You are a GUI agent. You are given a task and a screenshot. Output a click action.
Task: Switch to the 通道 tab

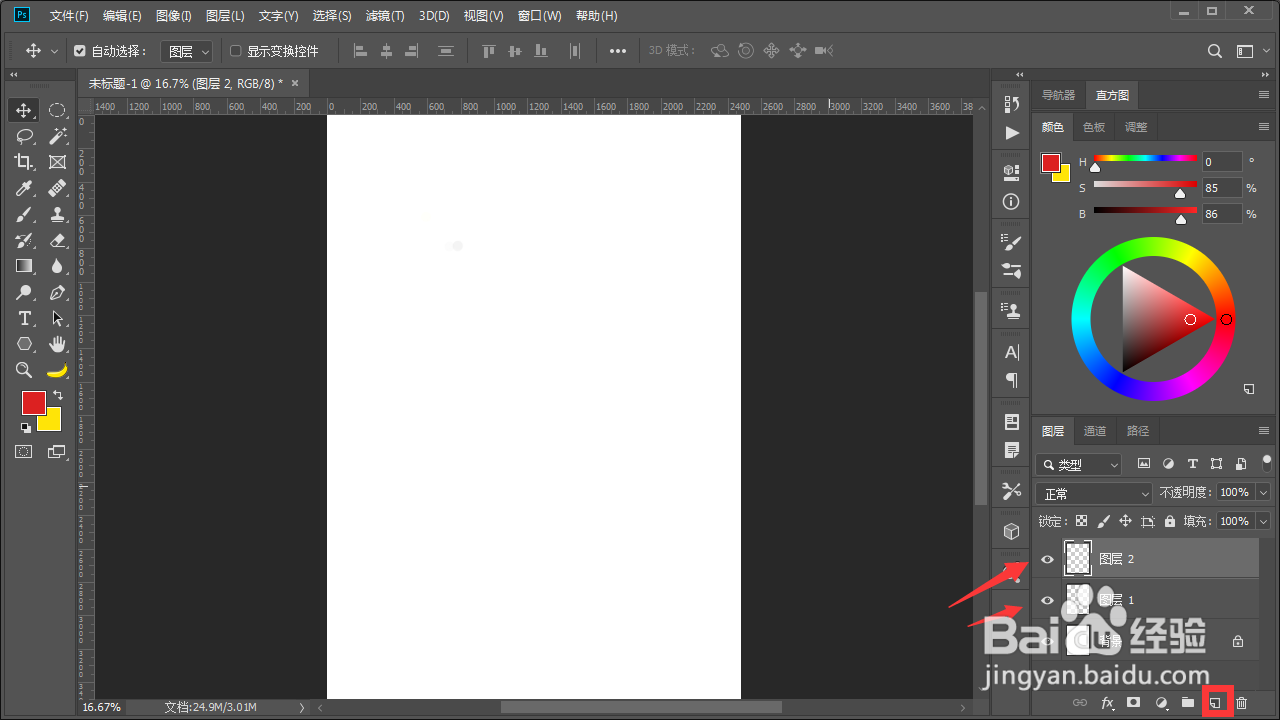[1095, 431]
